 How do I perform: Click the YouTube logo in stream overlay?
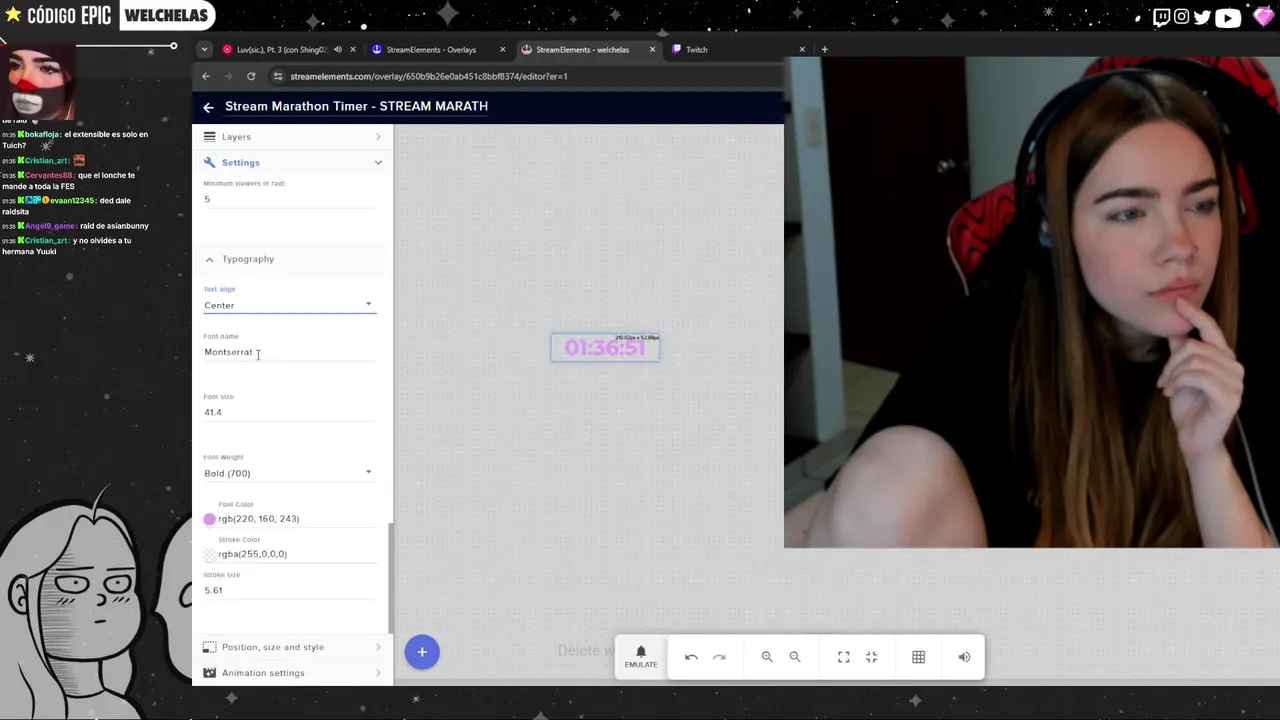[1228, 17]
